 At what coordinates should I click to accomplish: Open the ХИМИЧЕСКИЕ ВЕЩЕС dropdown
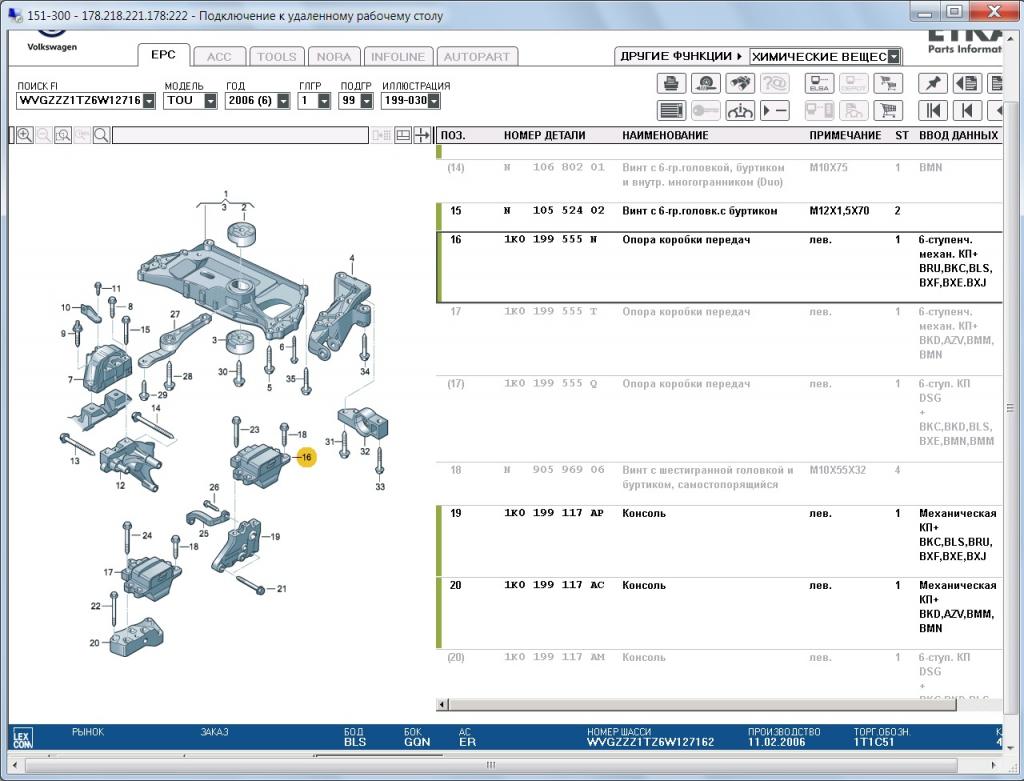pyautogui.click(x=894, y=57)
